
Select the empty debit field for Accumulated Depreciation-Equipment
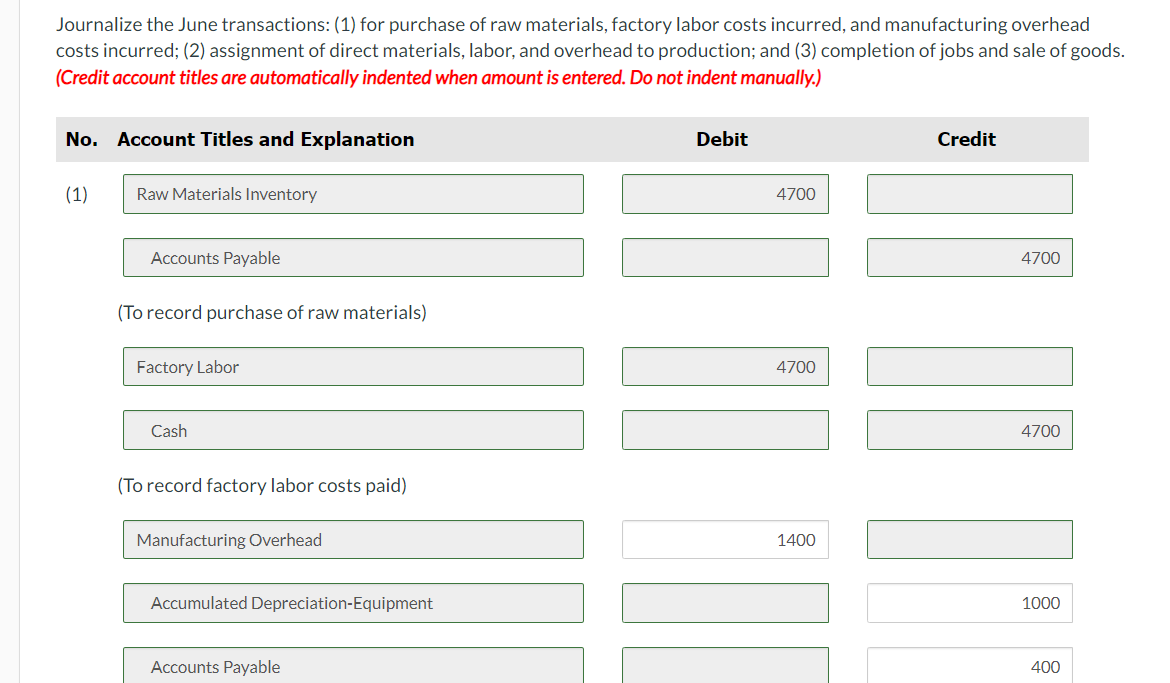pyautogui.click(x=725, y=603)
